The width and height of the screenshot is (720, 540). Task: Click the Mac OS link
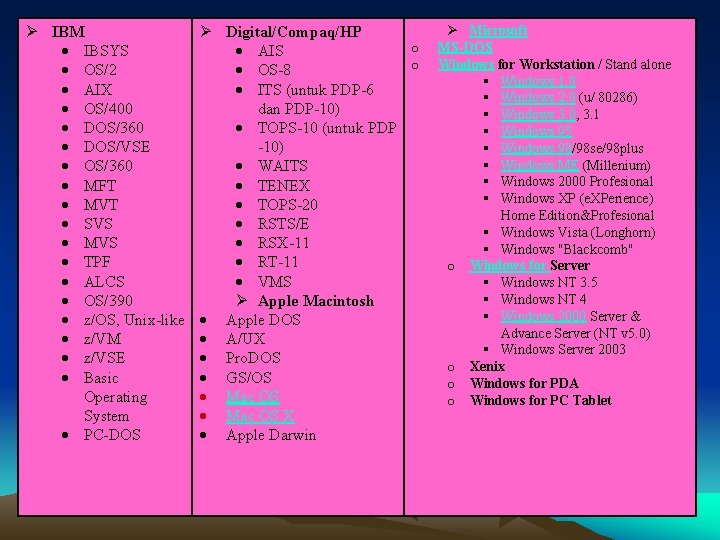(253, 396)
